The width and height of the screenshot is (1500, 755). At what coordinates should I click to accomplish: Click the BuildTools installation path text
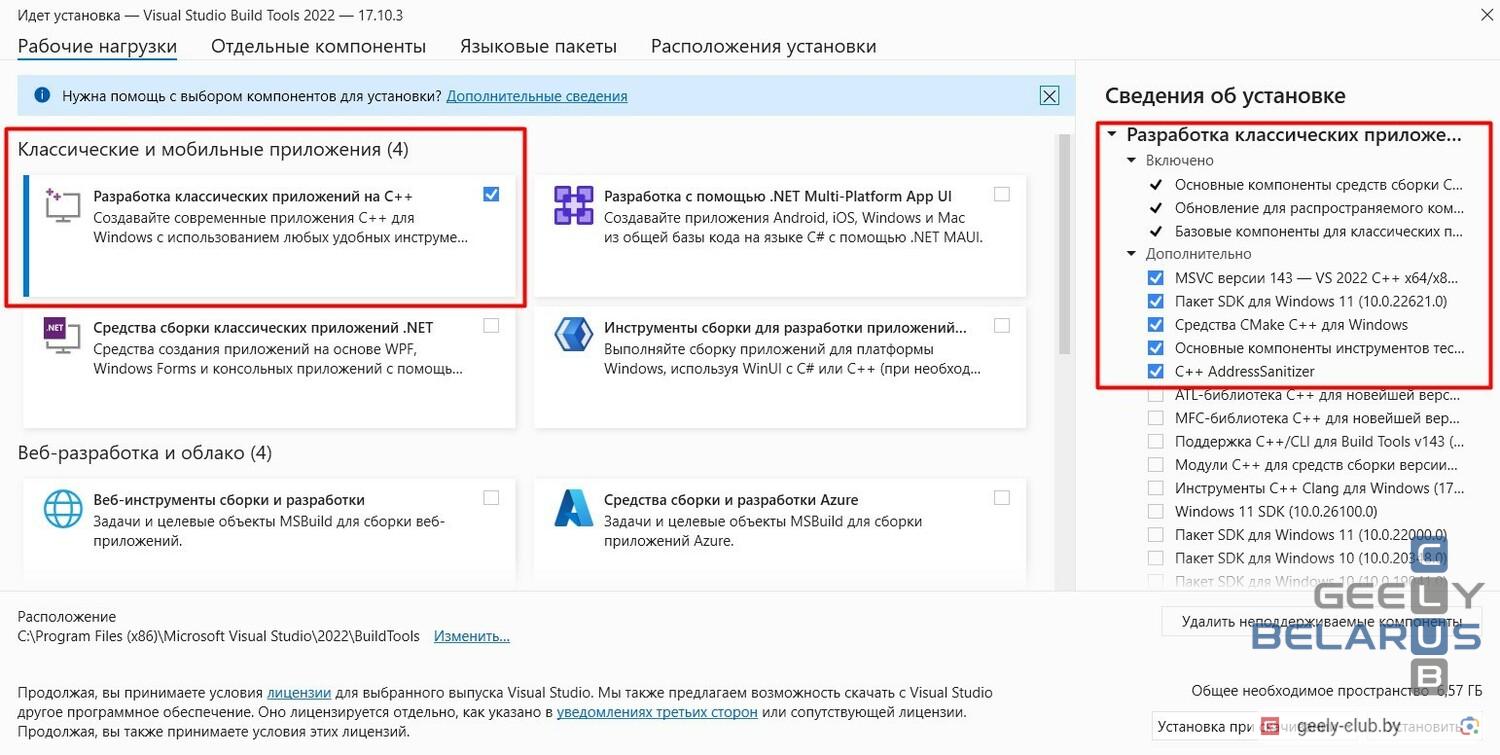(x=217, y=636)
